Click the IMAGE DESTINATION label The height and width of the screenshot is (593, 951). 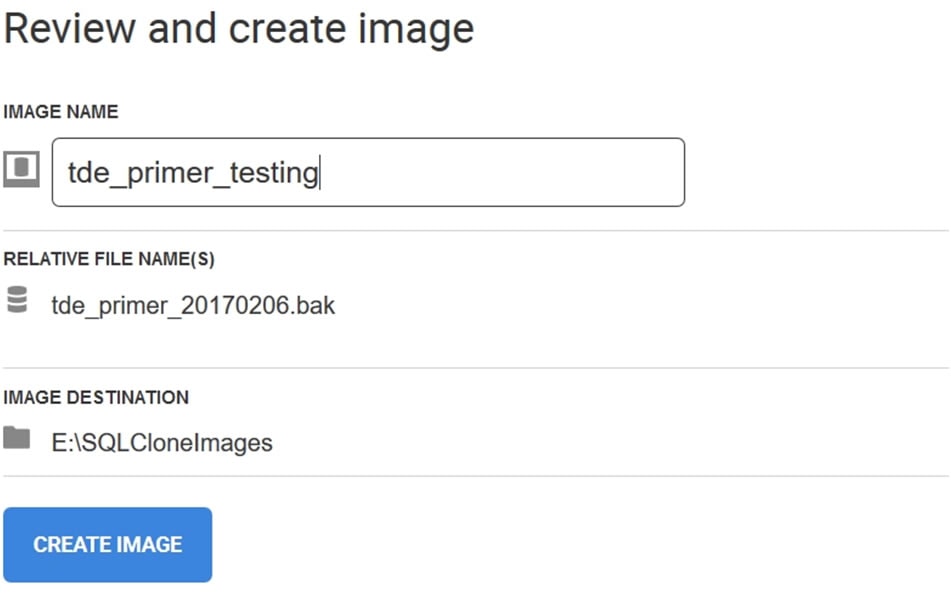click(96, 397)
